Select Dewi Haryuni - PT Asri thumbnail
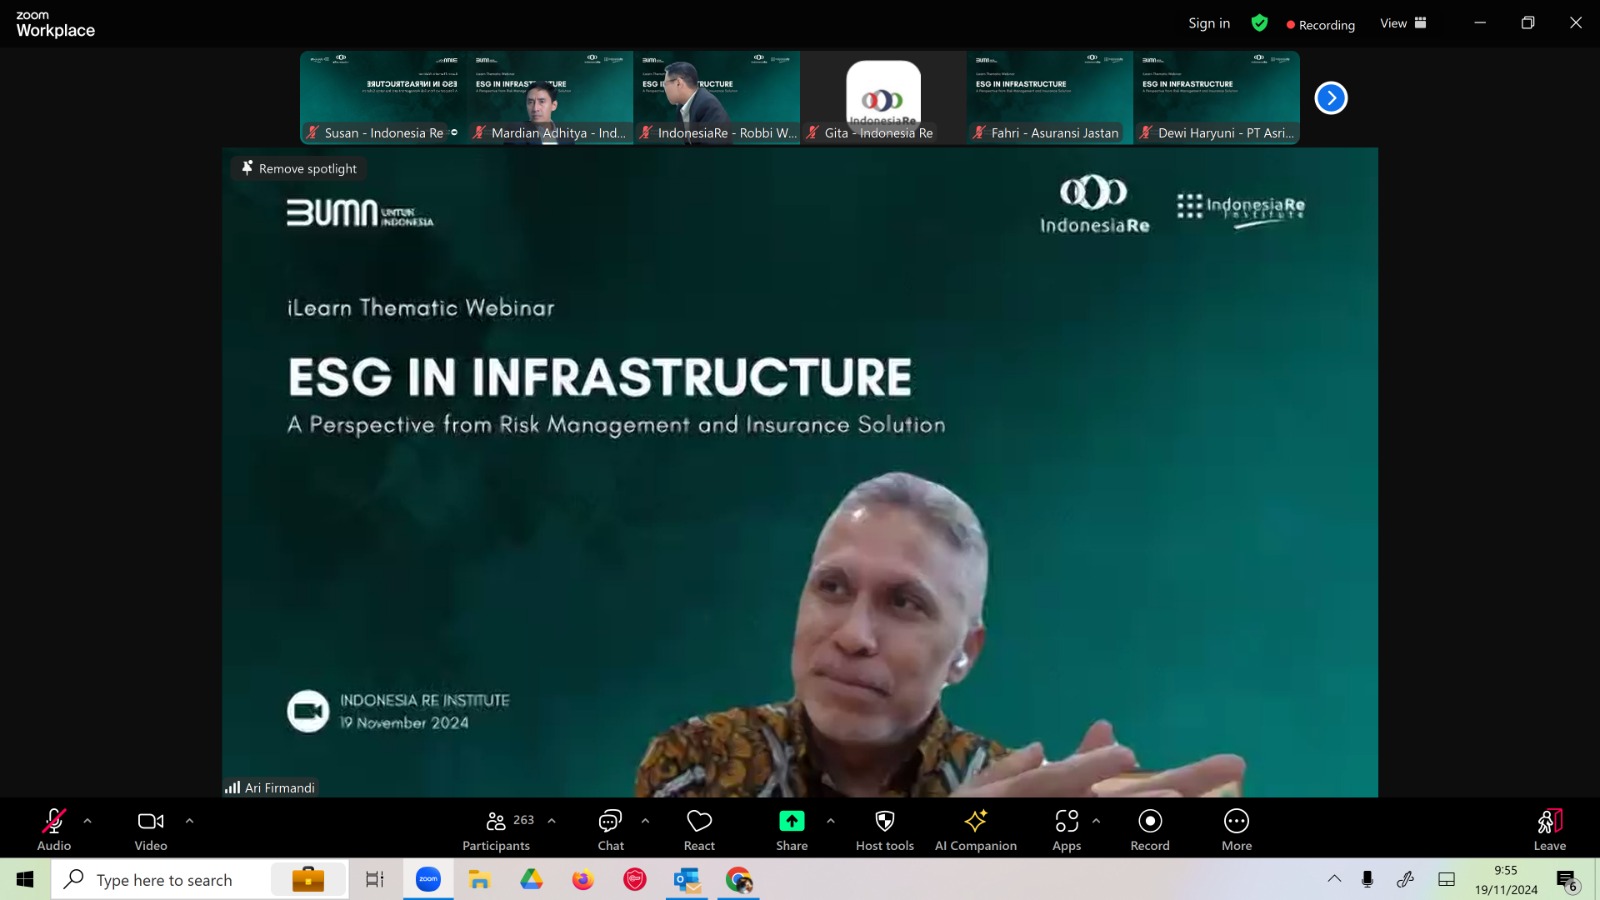 pos(1217,98)
